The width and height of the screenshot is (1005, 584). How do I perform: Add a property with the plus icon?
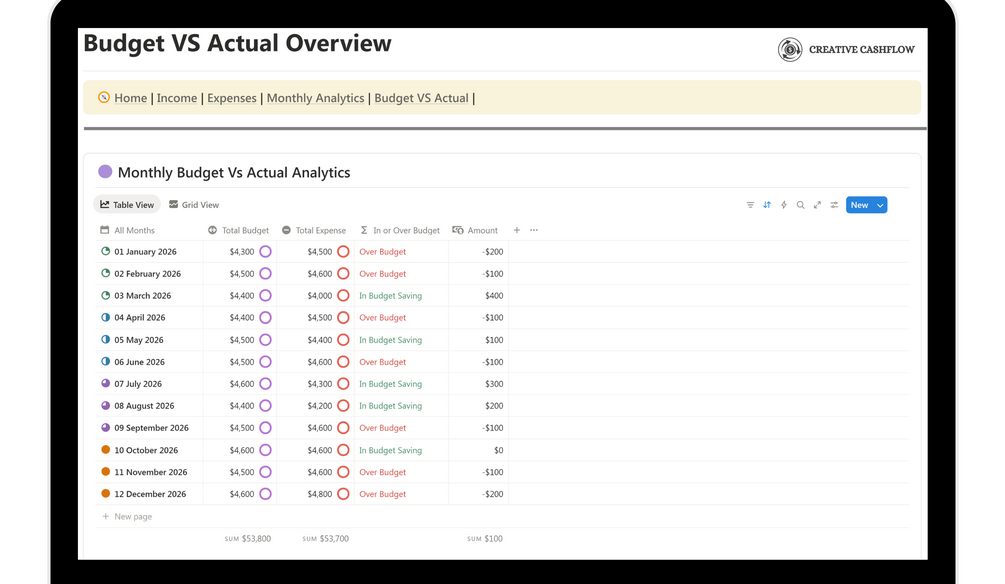517,230
